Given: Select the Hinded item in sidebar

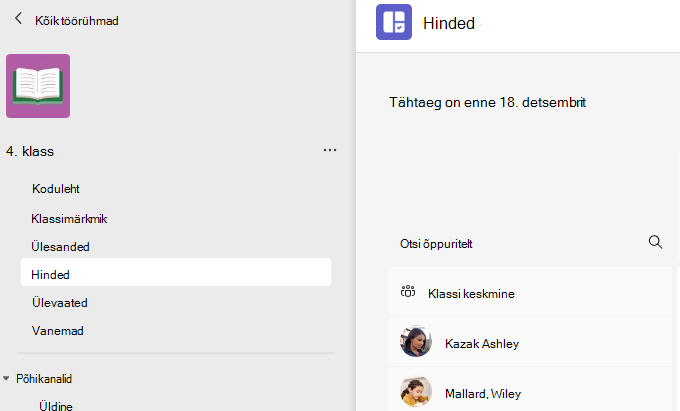Looking at the screenshot, I should pyautogui.click(x=176, y=272).
